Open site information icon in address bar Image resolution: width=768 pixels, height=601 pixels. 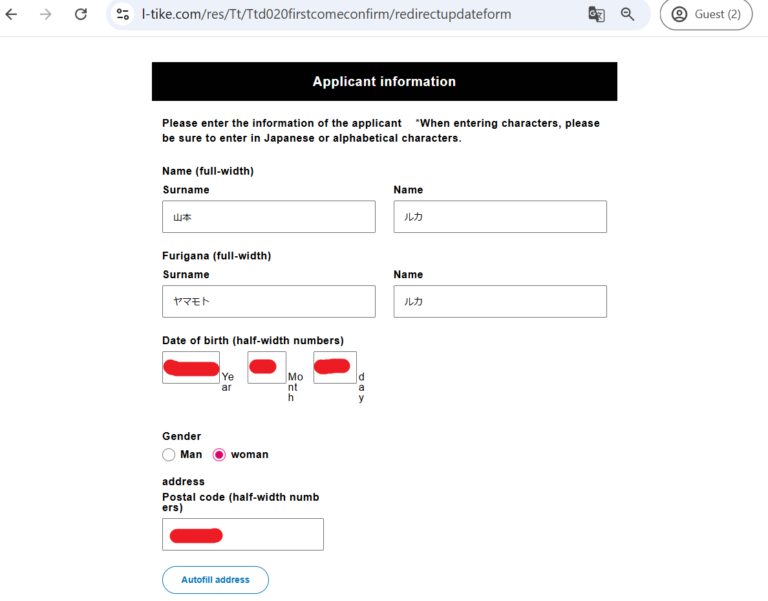123,14
